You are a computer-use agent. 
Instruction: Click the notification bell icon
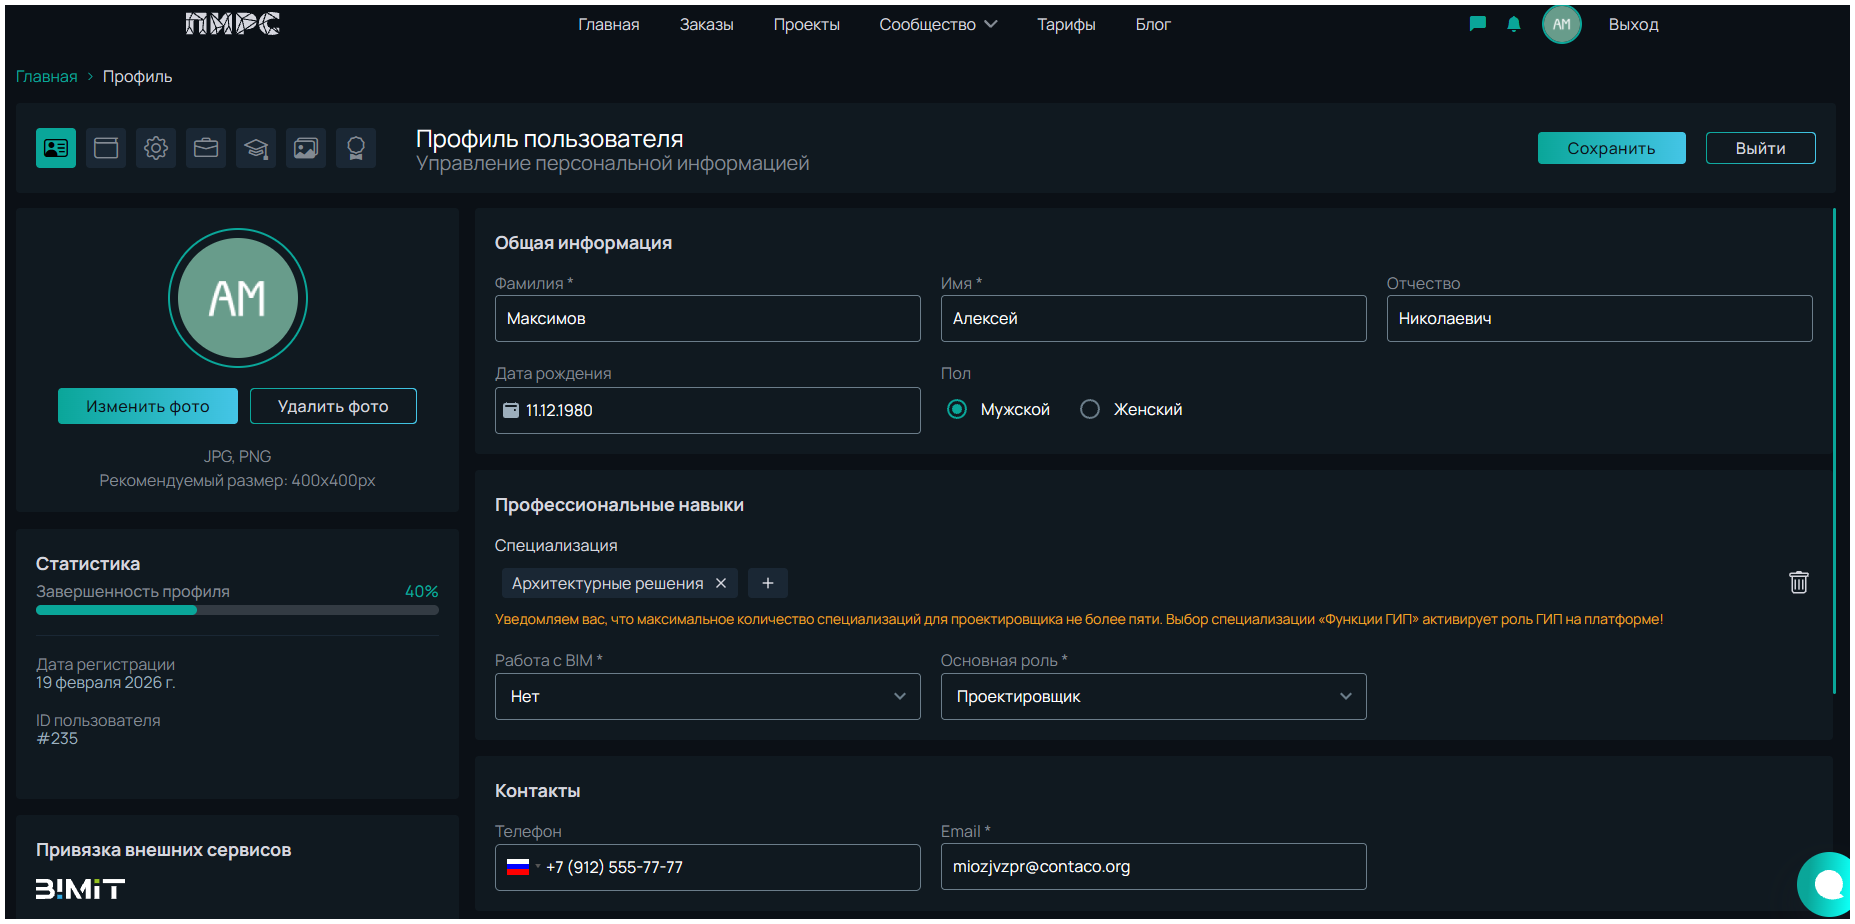click(1513, 24)
